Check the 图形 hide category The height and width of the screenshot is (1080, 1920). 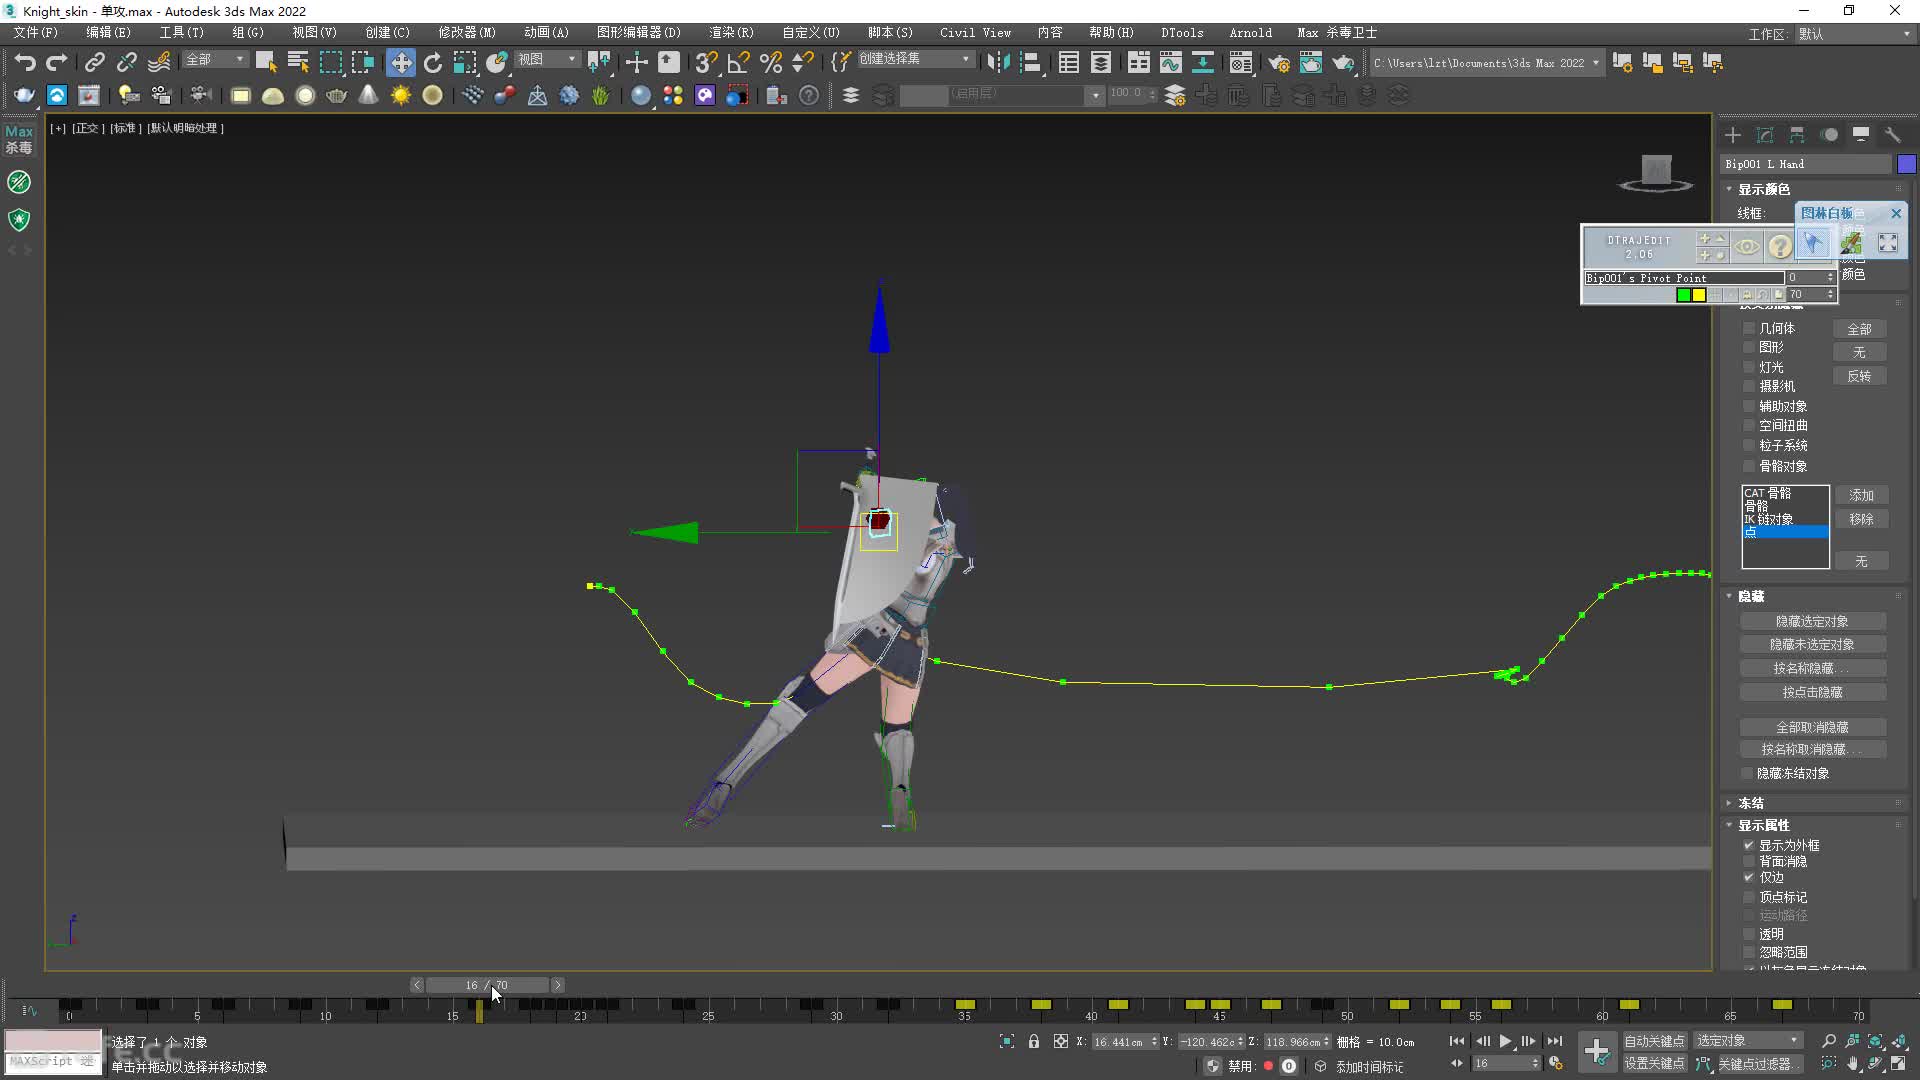[1749, 347]
